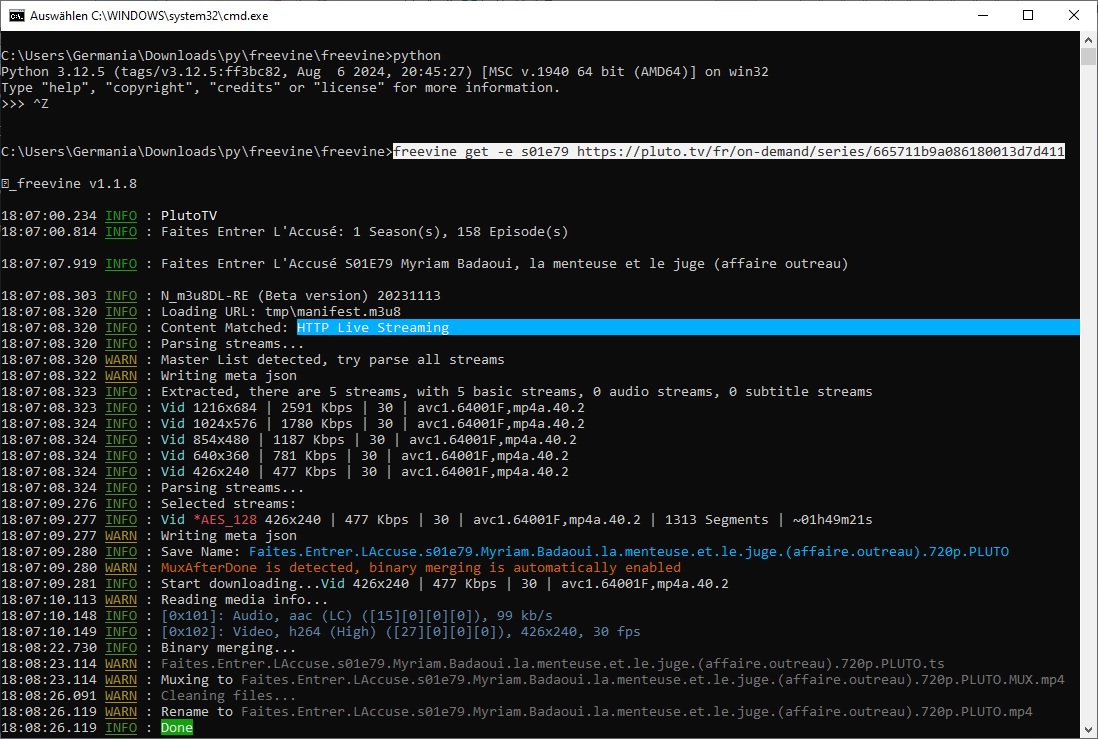Click timestamp 18:07:00.234
The width and height of the screenshot is (1098, 739).
(48, 216)
